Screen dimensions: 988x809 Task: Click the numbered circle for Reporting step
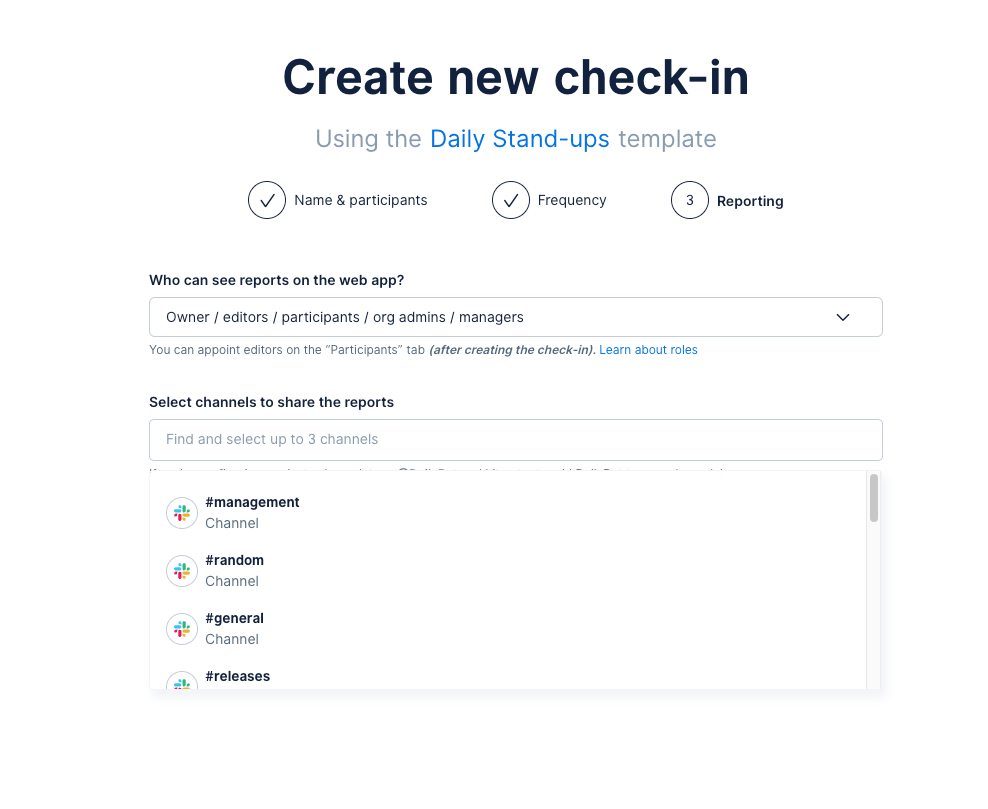click(x=689, y=200)
